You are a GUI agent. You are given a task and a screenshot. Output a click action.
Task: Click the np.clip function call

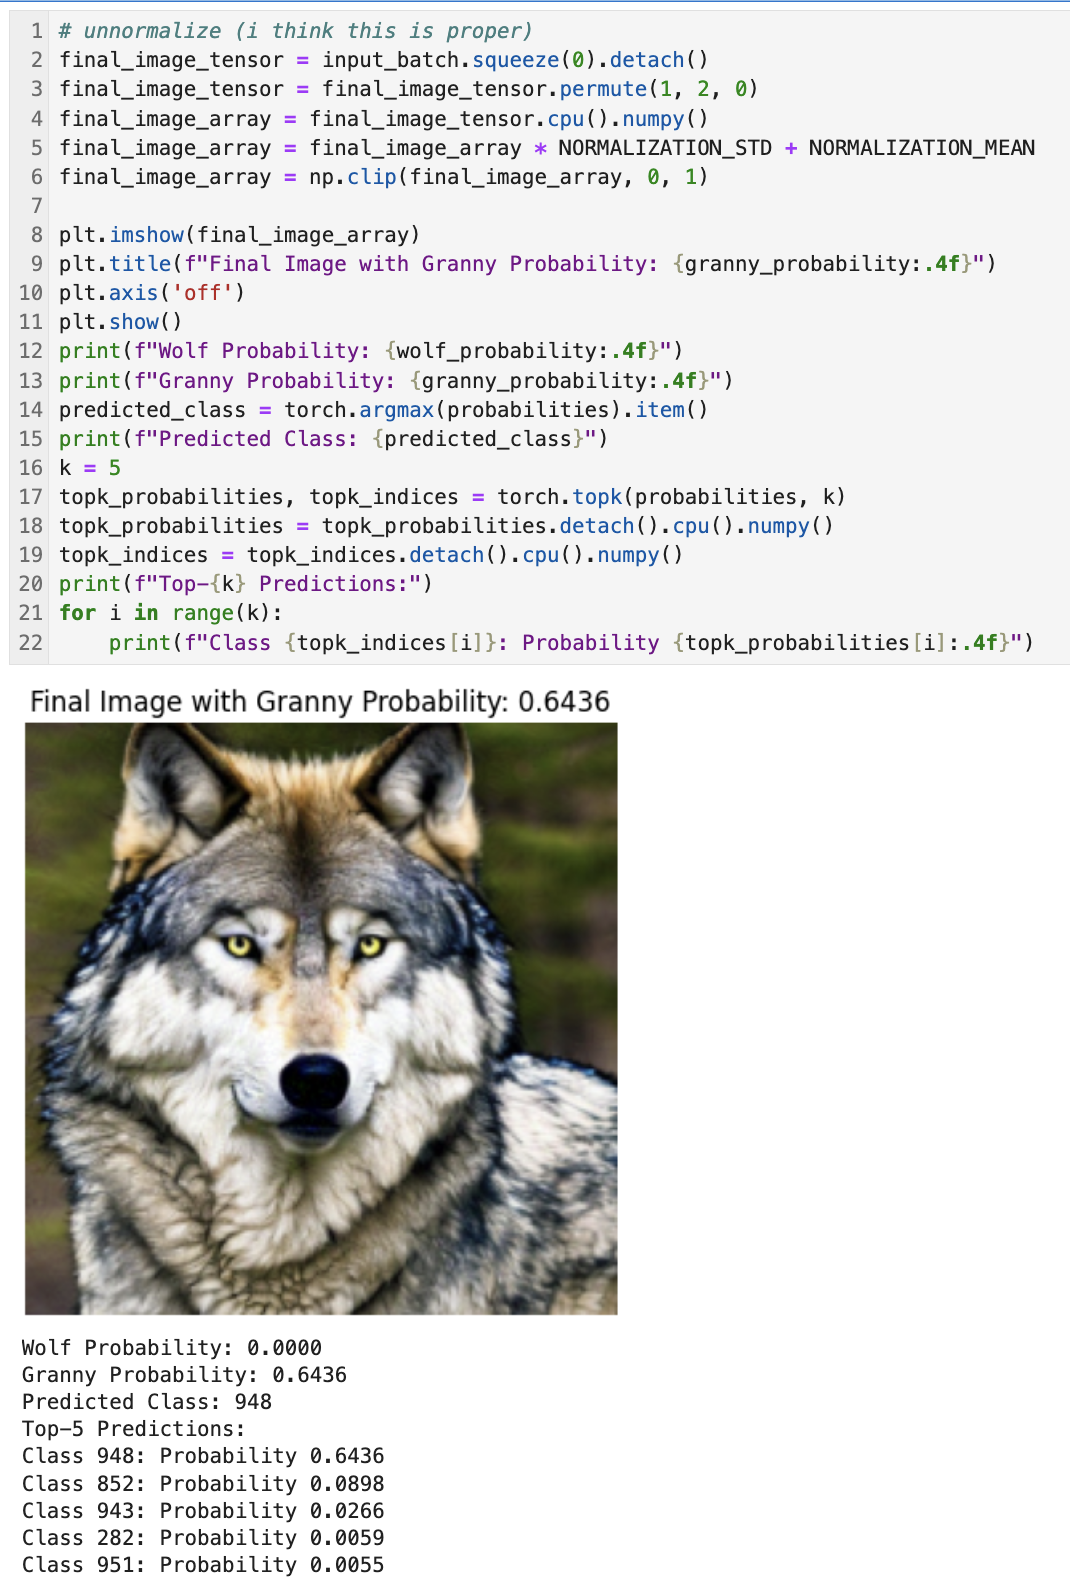pyautogui.click(x=509, y=177)
